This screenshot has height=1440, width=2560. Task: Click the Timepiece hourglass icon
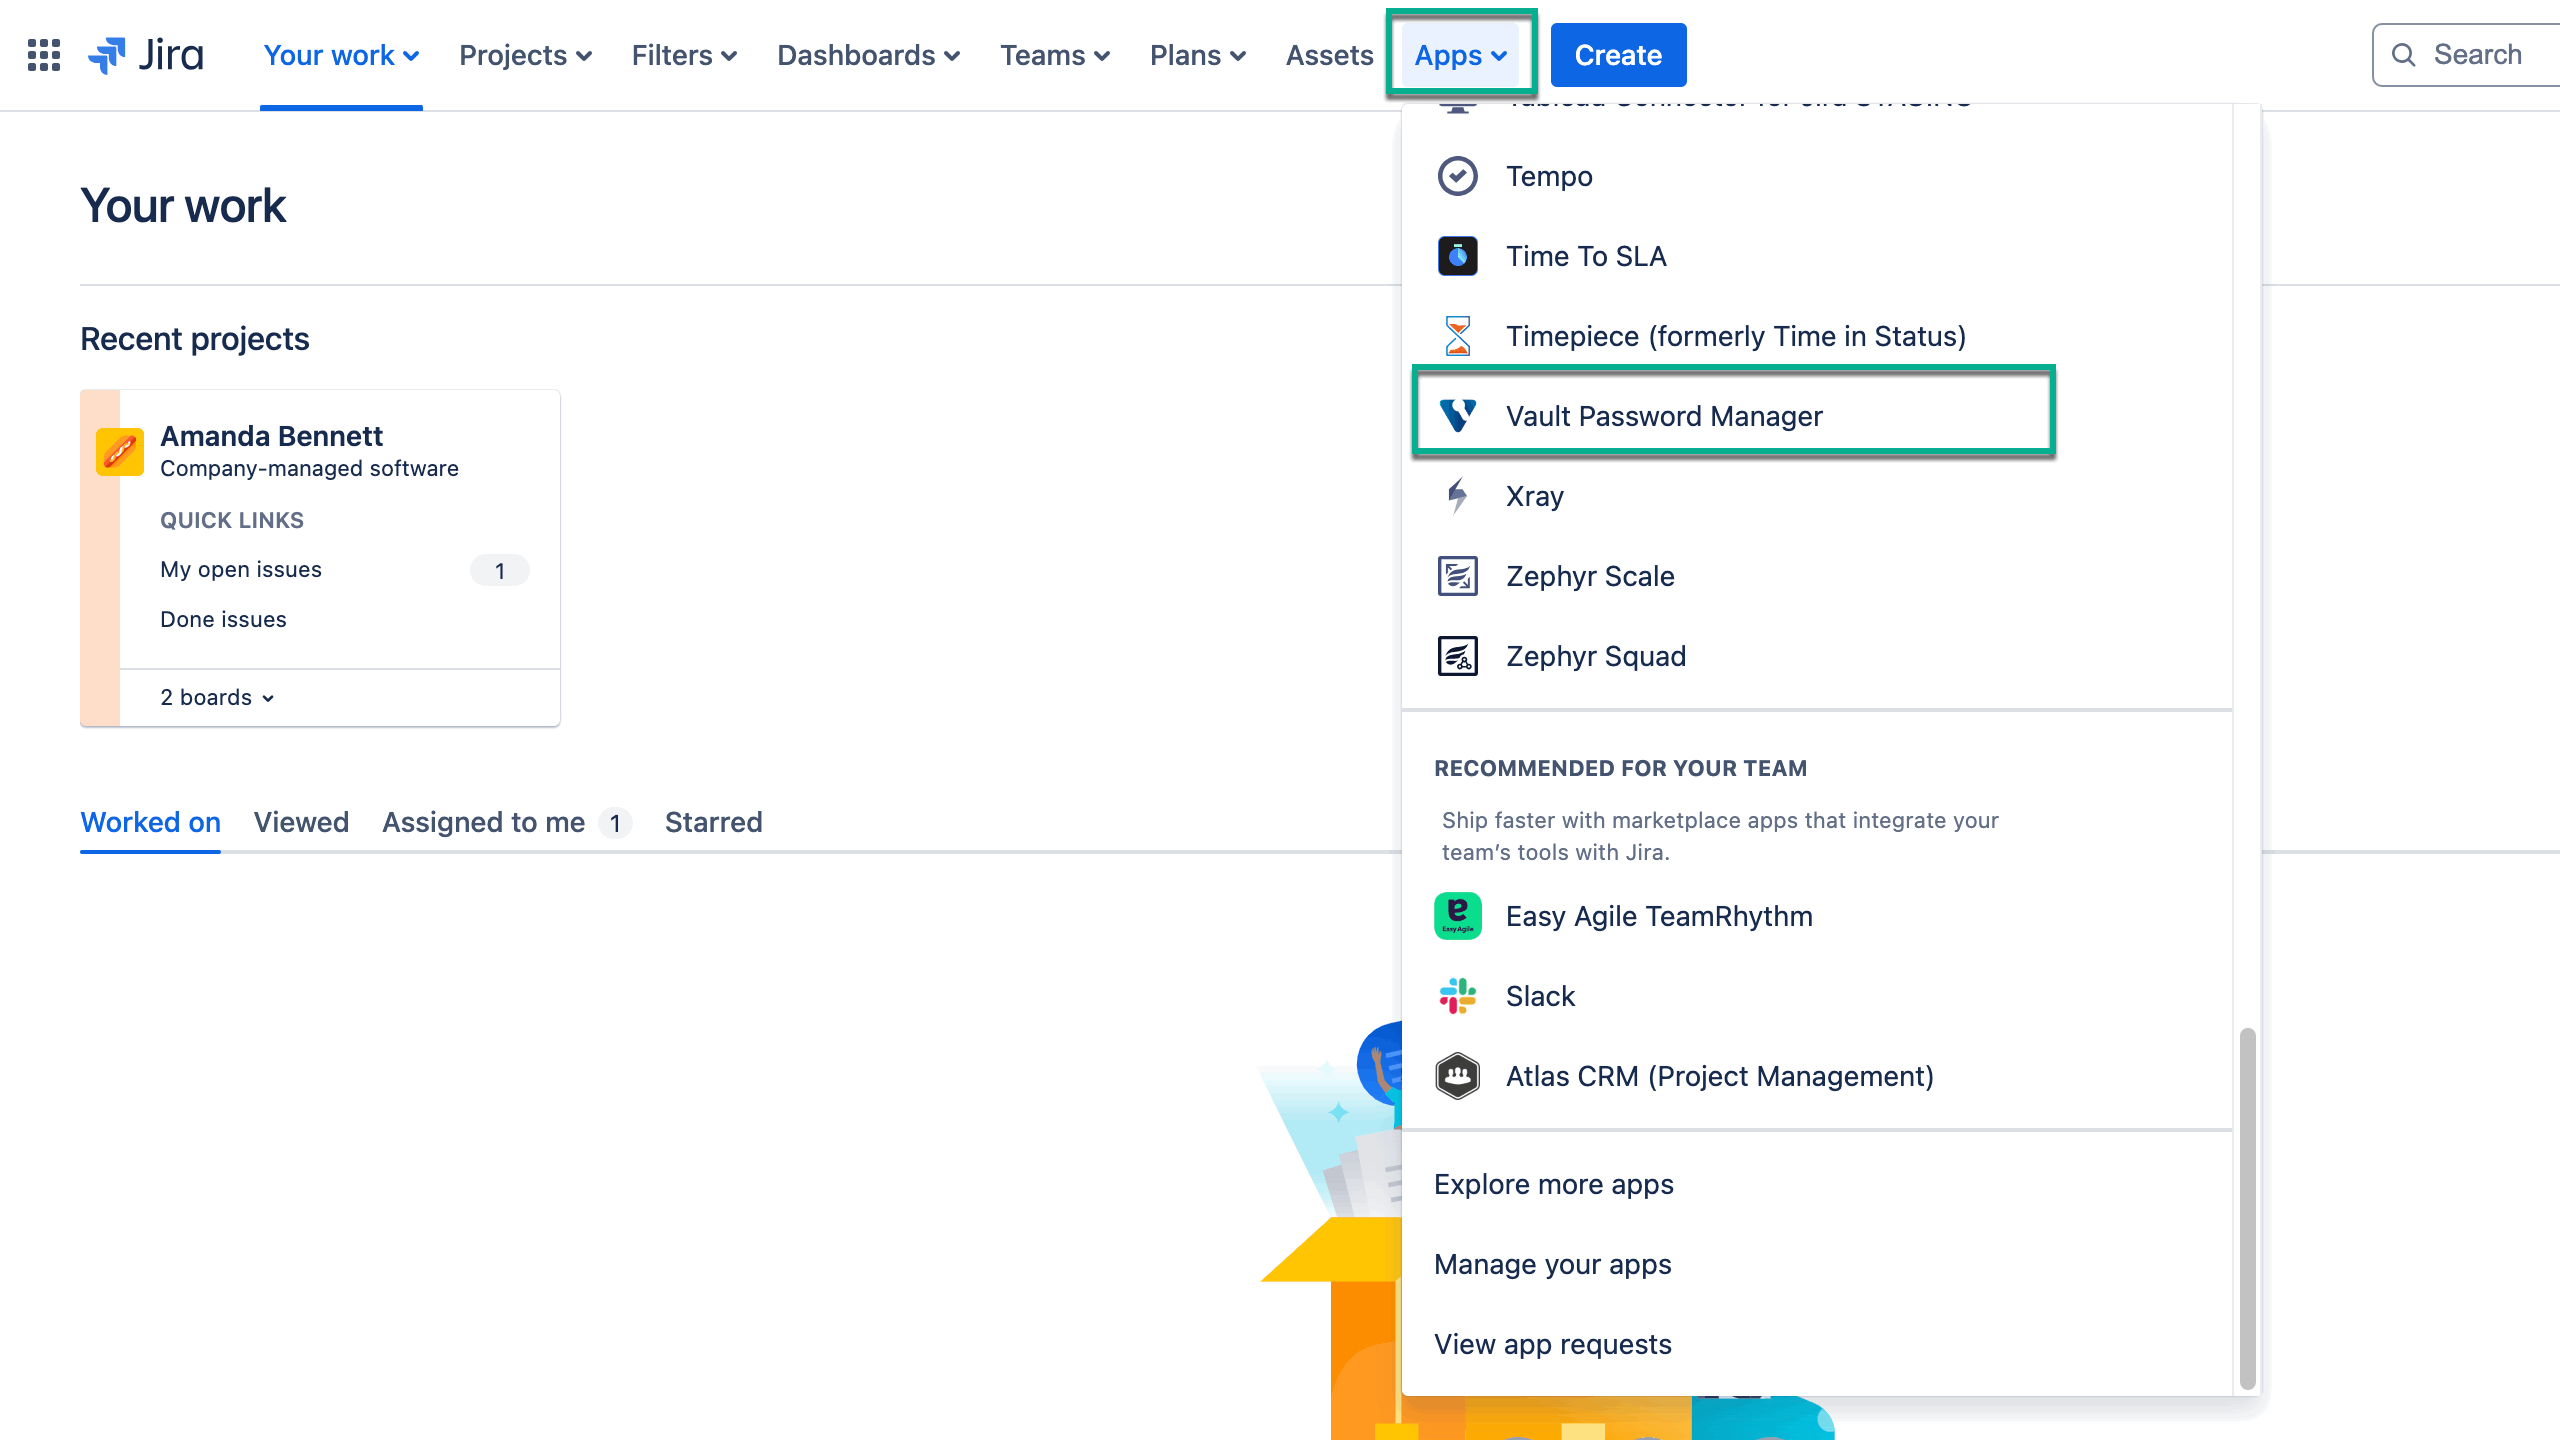(x=1458, y=336)
